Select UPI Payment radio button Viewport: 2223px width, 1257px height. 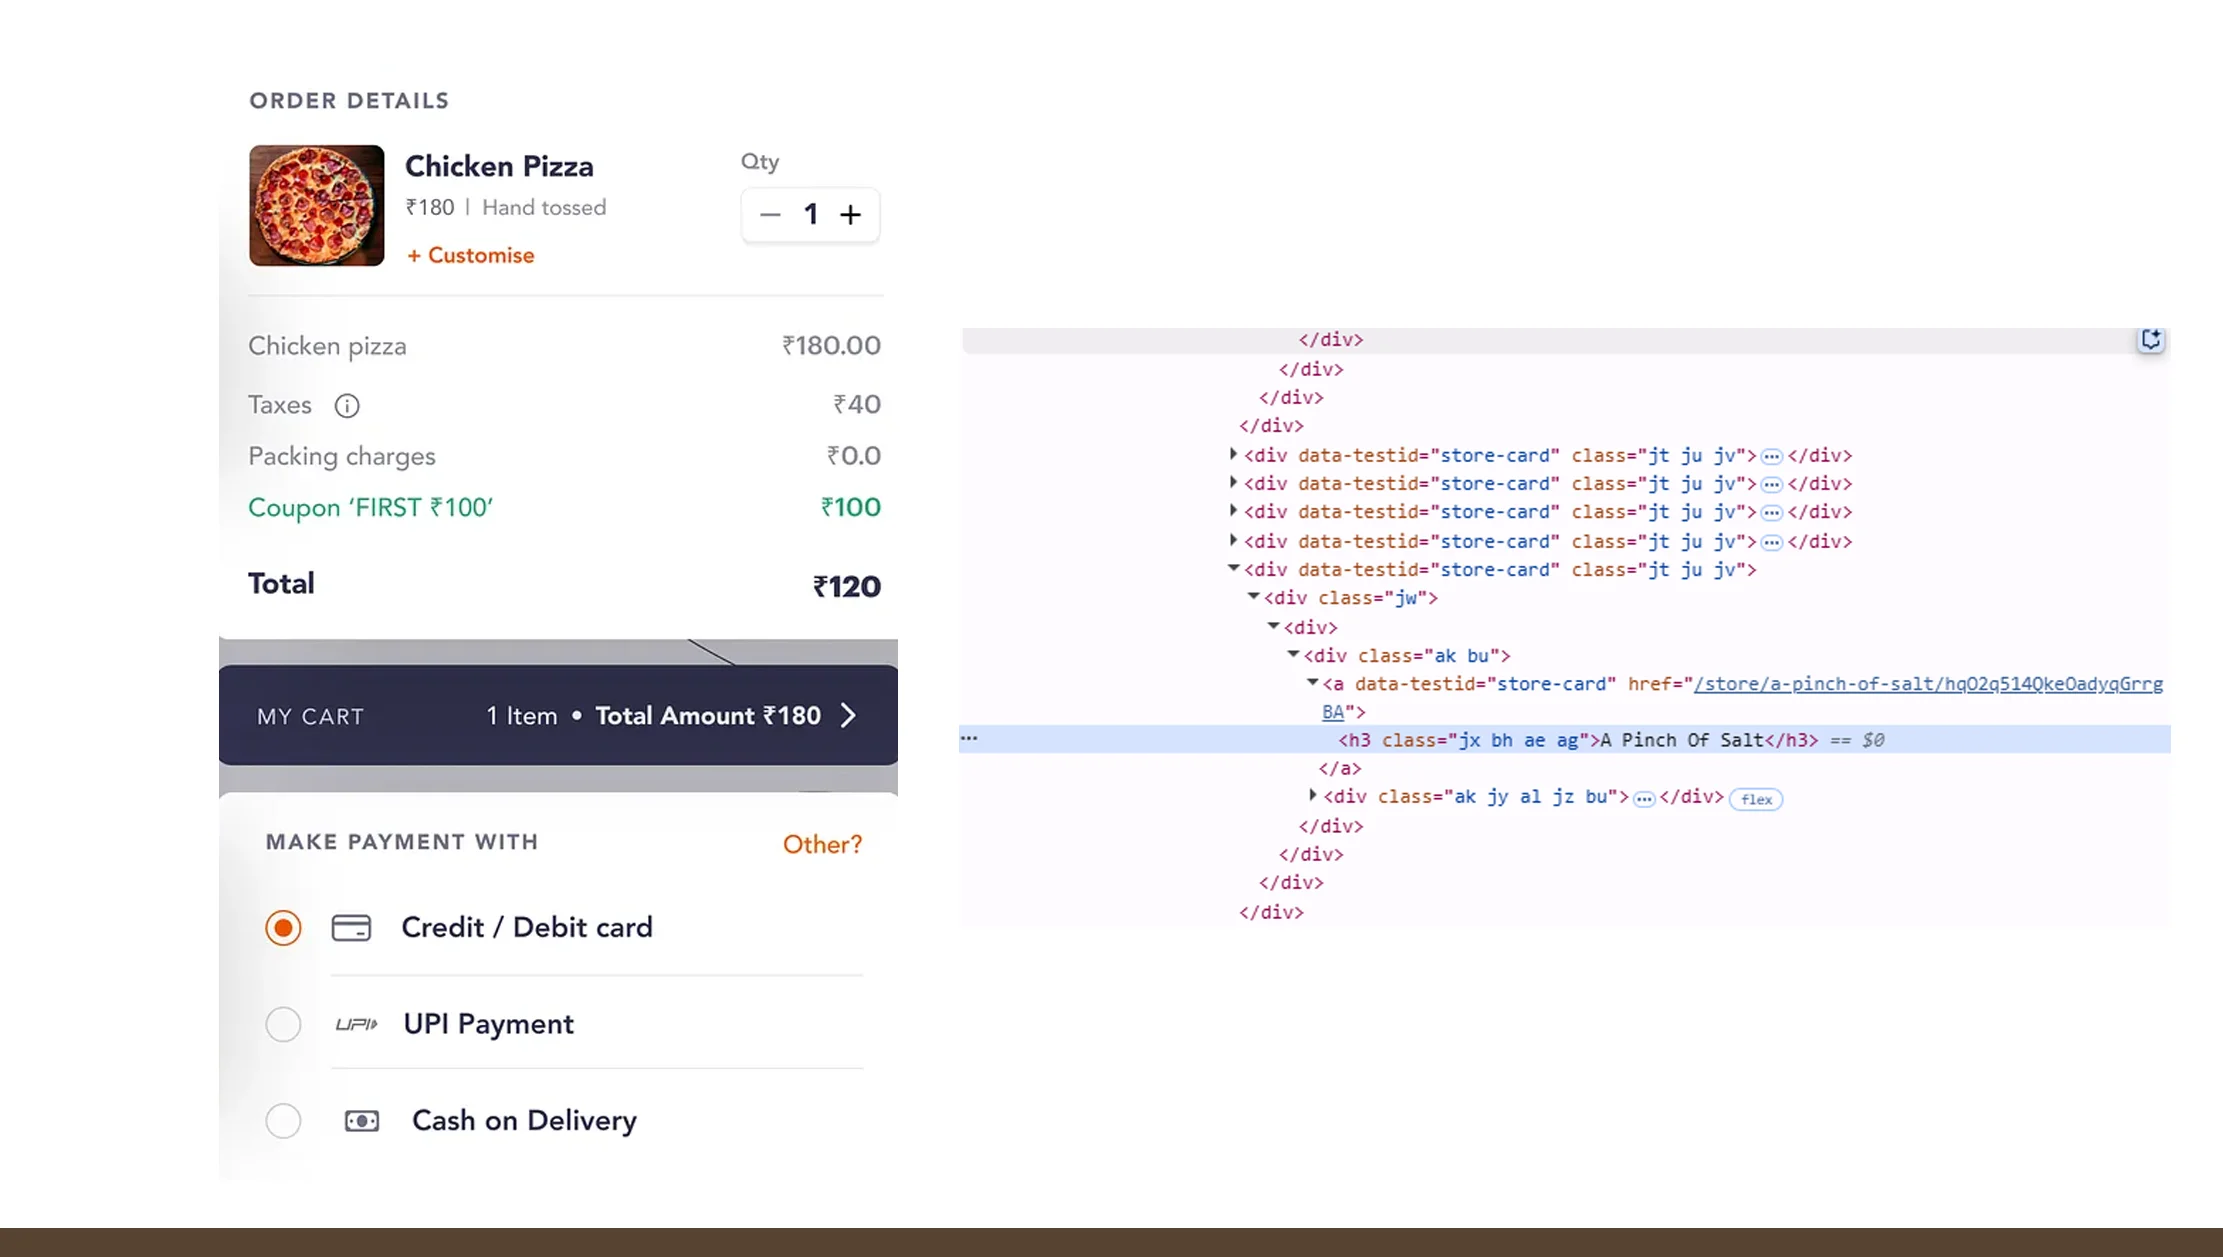[x=283, y=1024]
